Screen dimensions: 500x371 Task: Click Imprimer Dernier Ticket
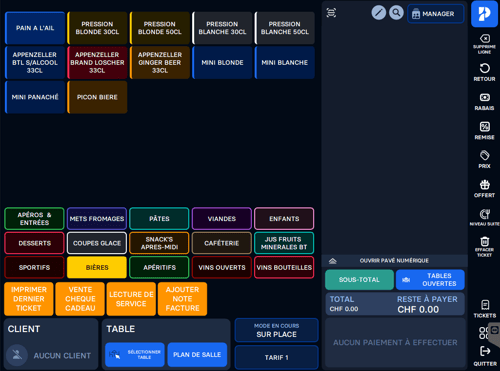29,299
